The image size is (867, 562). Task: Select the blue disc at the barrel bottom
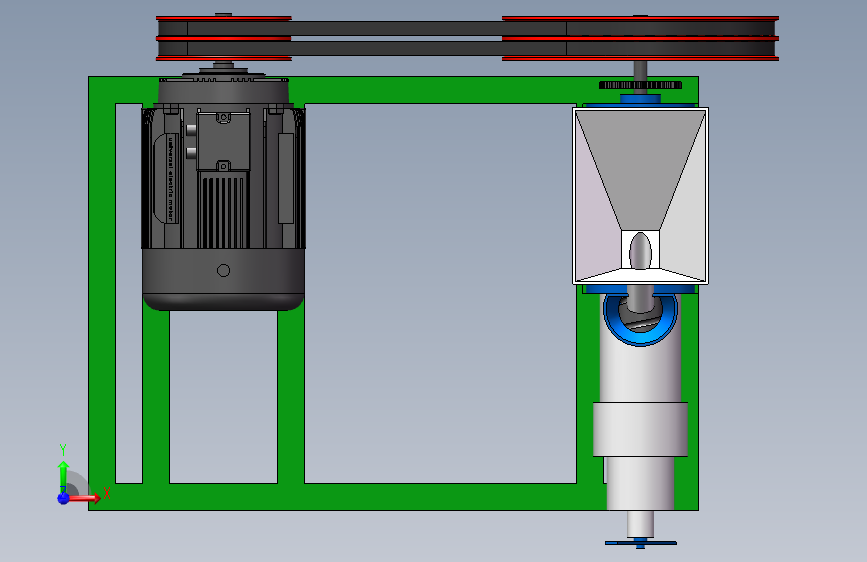pos(640,543)
